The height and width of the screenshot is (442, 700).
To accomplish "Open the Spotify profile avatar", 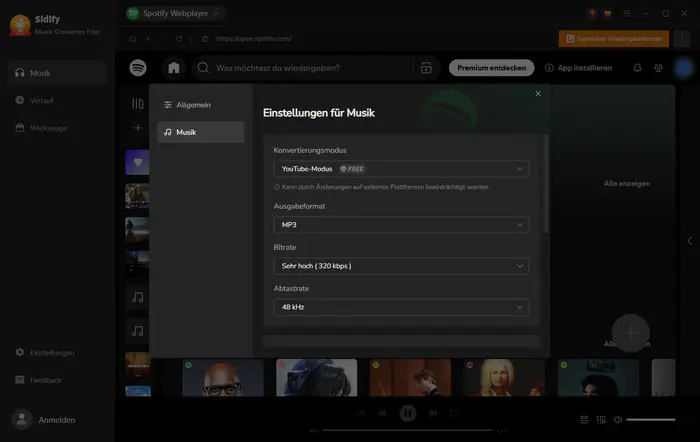I will (683, 68).
